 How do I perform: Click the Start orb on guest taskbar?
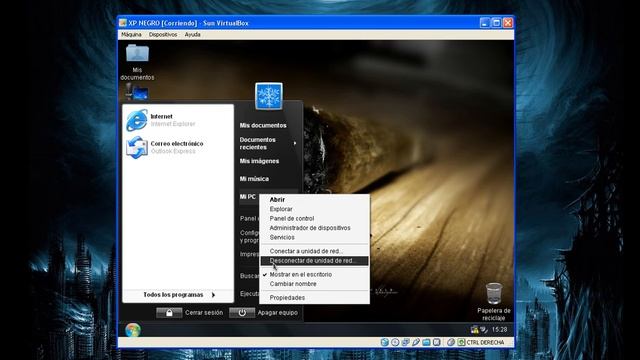tap(133, 330)
